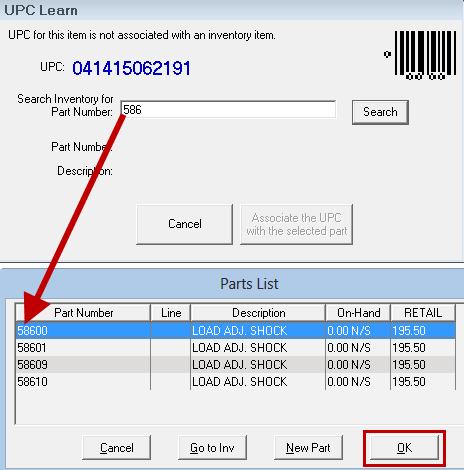Click the Search button
464x470 pixels.
tap(380, 112)
